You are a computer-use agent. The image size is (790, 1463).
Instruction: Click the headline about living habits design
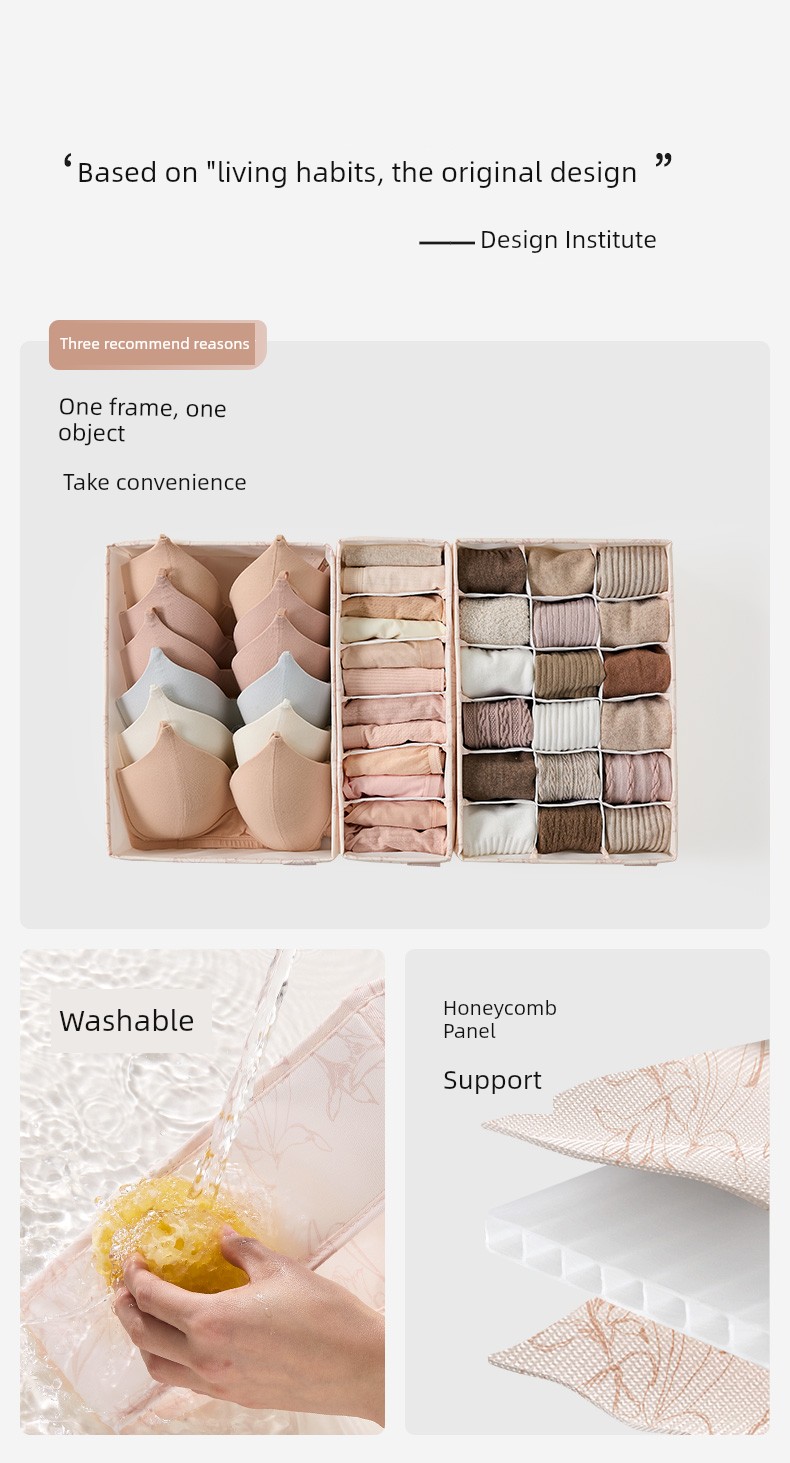tap(357, 173)
